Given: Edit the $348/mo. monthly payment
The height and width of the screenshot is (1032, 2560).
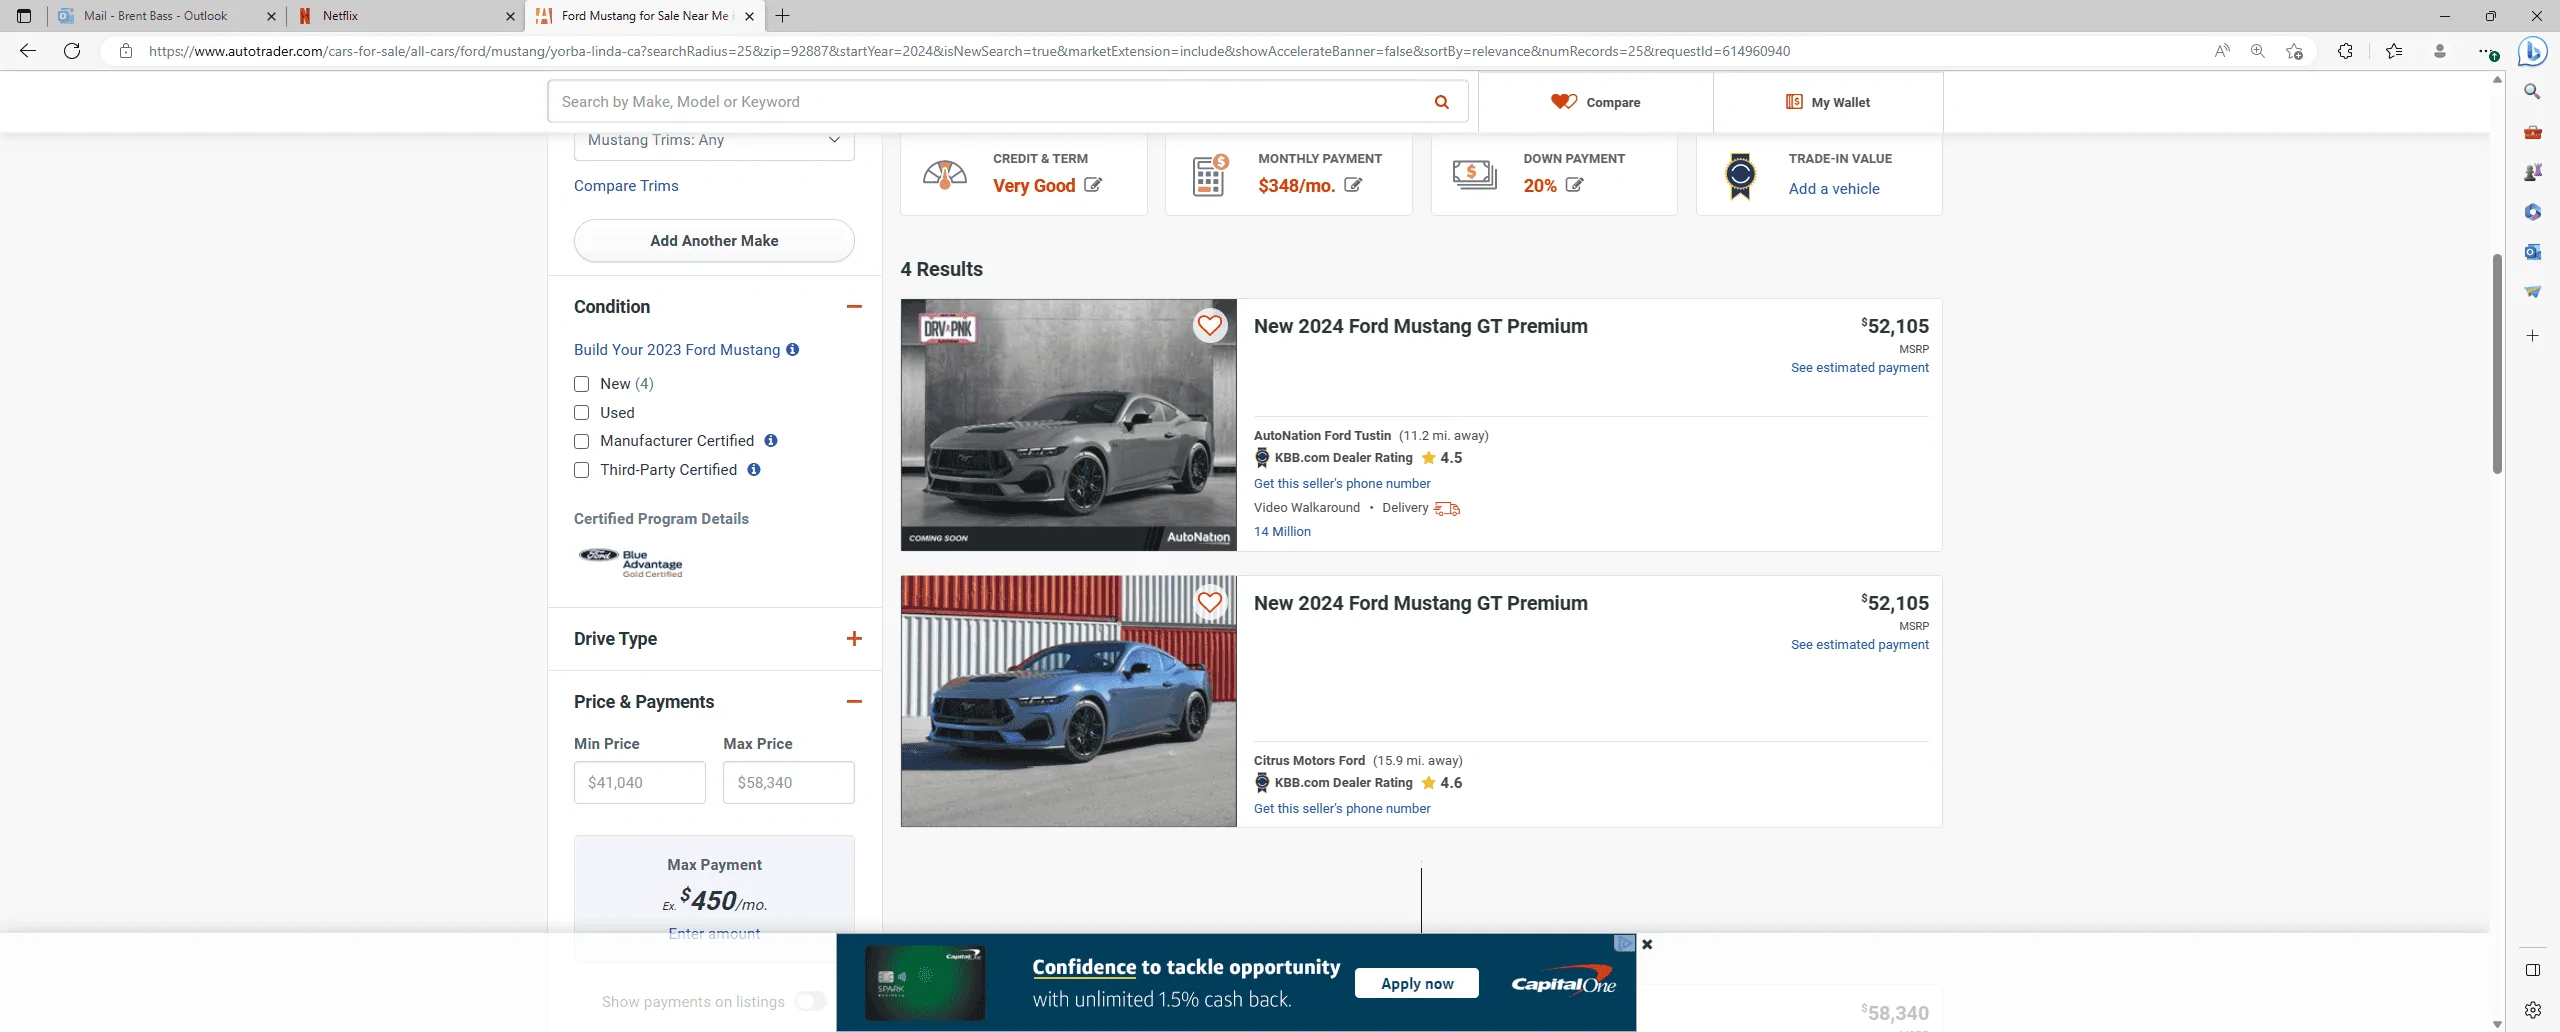Looking at the screenshot, I should coord(1353,185).
